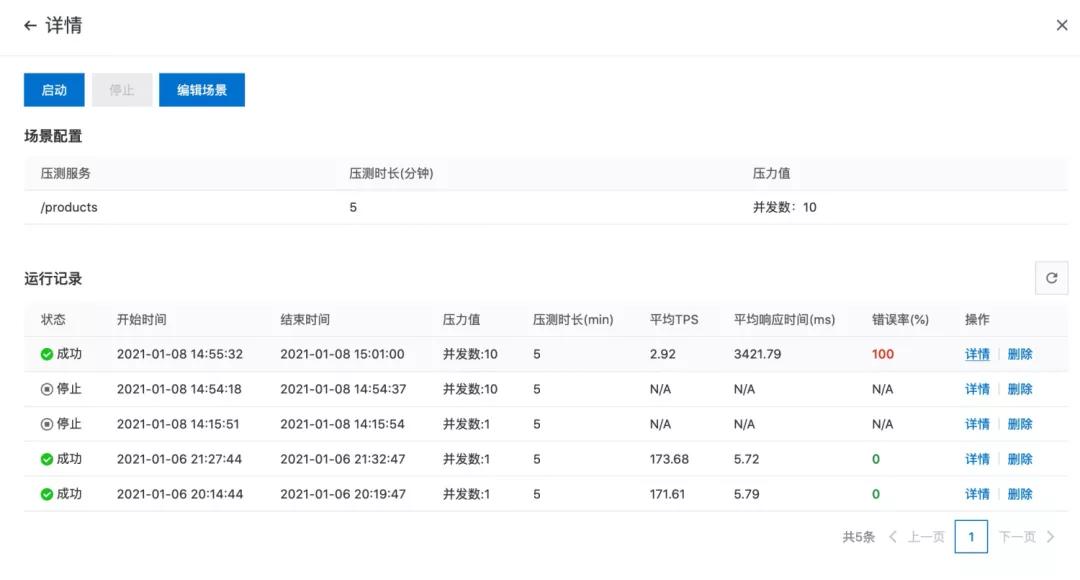Click the 场景配置 section heading
The height and width of the screenshot is (580, 1080).
pos(53,136)
